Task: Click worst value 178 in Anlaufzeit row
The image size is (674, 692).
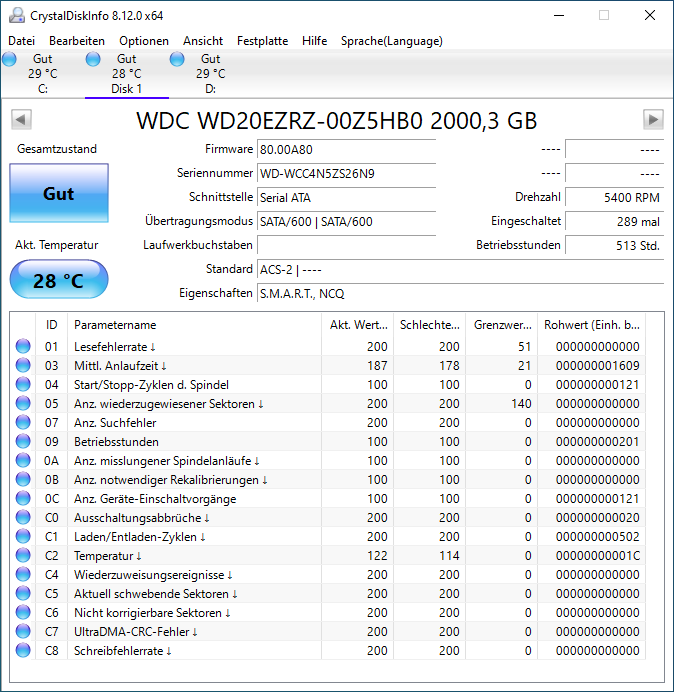Action: point(449,365)
